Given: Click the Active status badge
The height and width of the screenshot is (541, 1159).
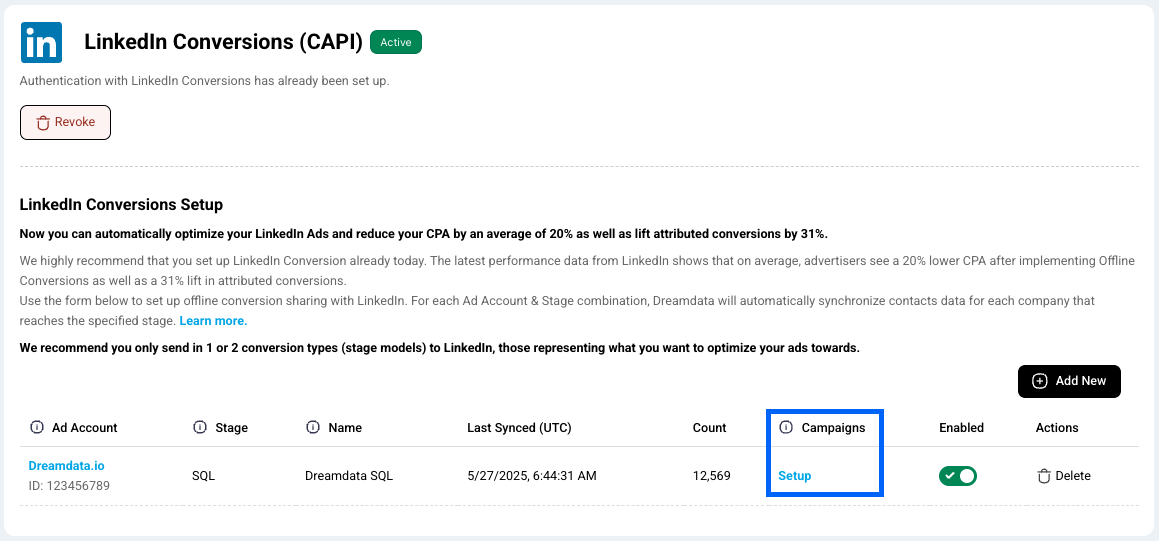Looking at the screenshot, I should (x=395, y=42).
